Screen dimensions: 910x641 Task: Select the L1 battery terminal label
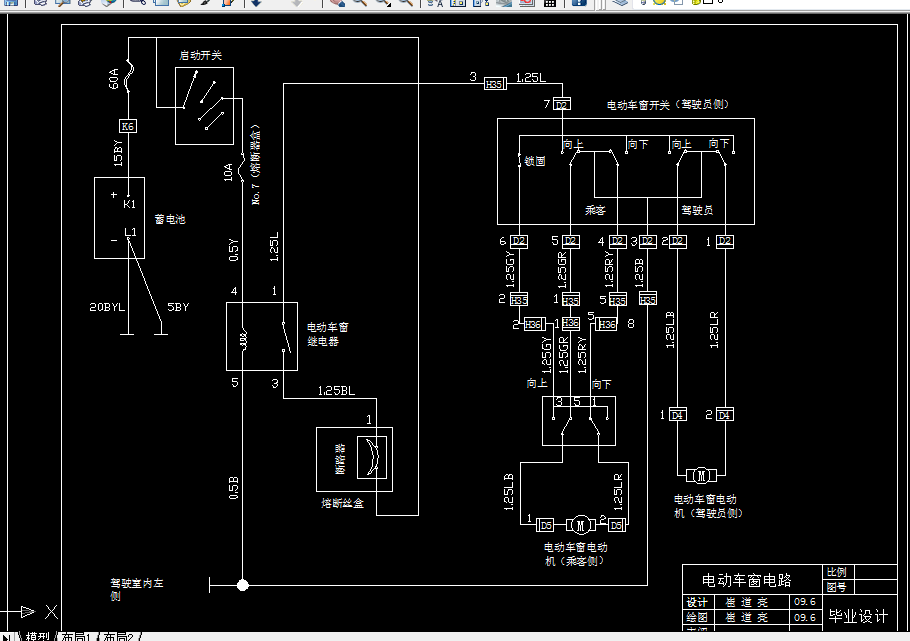pos(131,232)
